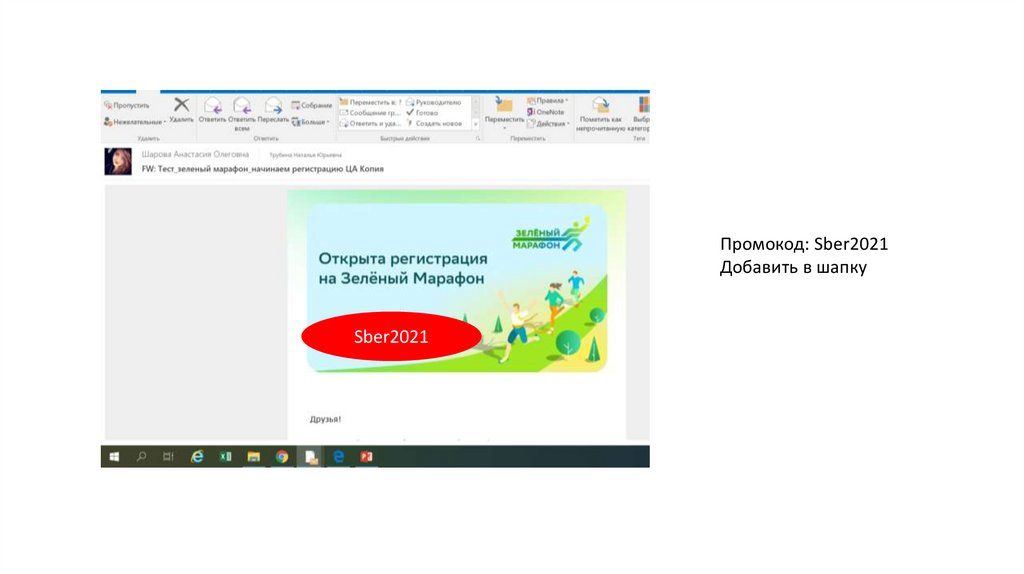Expand the quick steps gallery arrow
Image resolution: width=1024 pixels, height=574 pixels.
[x=475, y=123]
